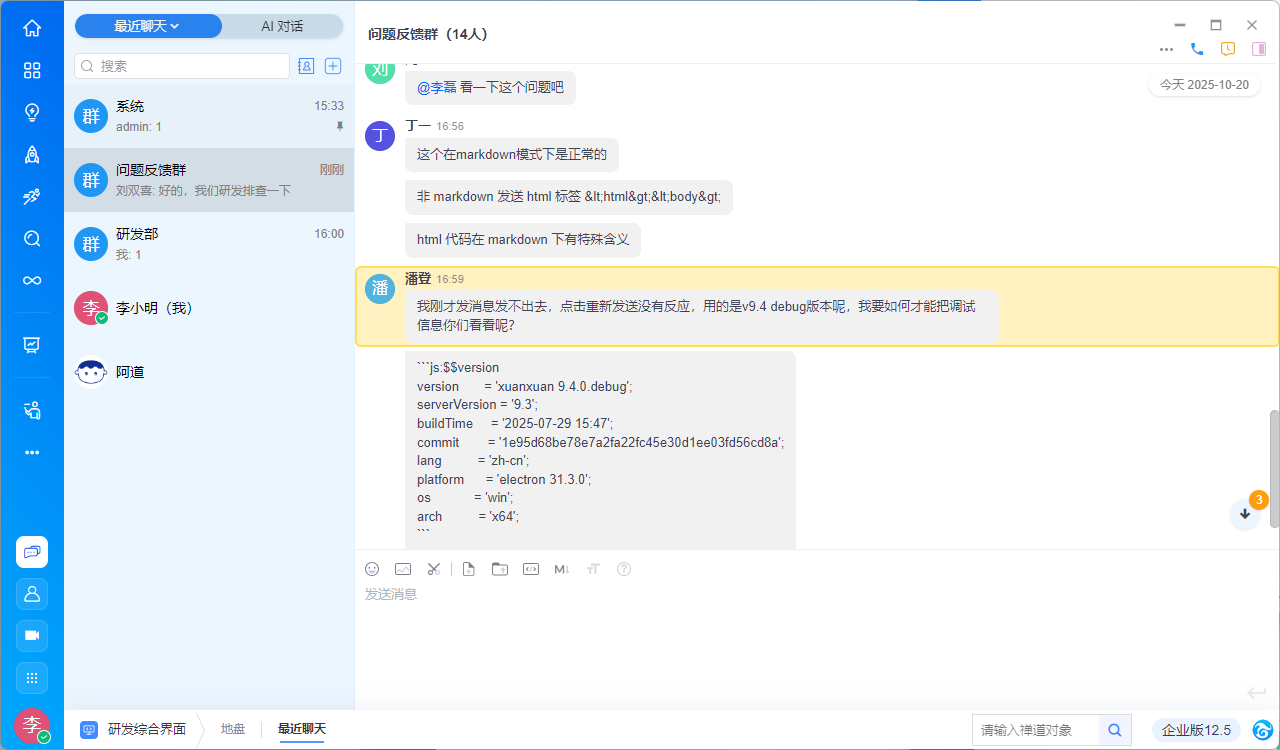Open the lightbulb icon in sidebar

tap(32, 112)
